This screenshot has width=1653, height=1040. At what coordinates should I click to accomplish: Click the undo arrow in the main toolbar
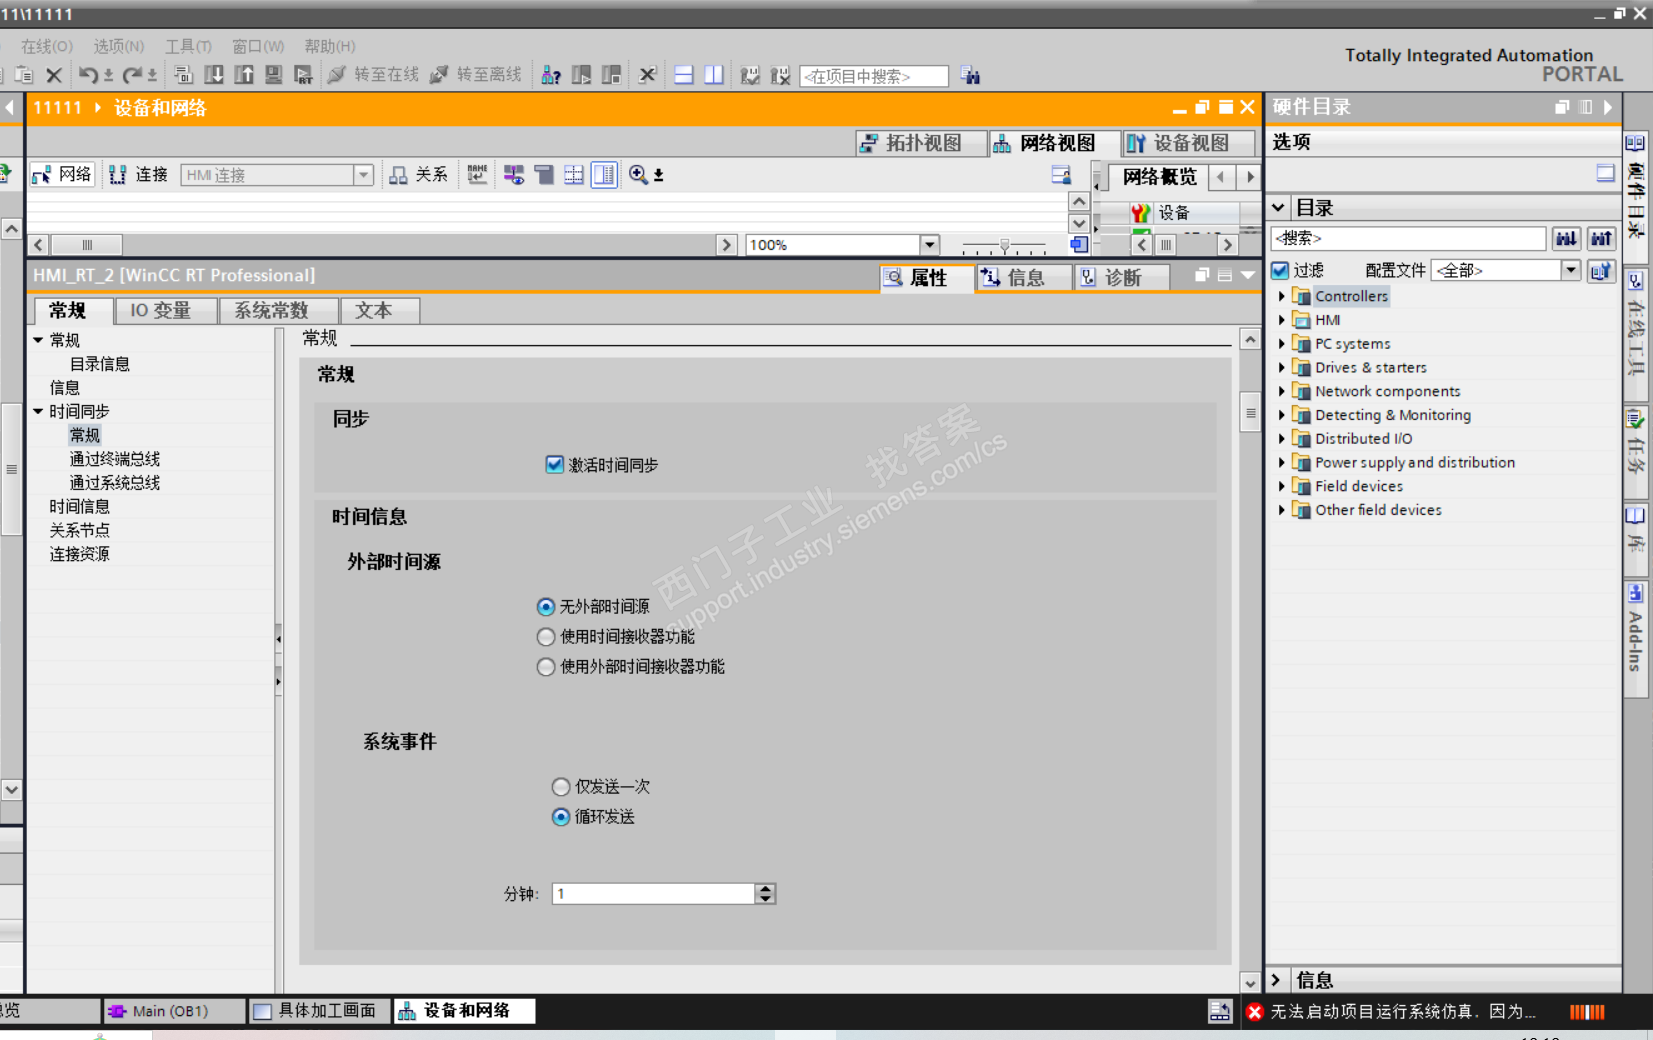(88, 75)
